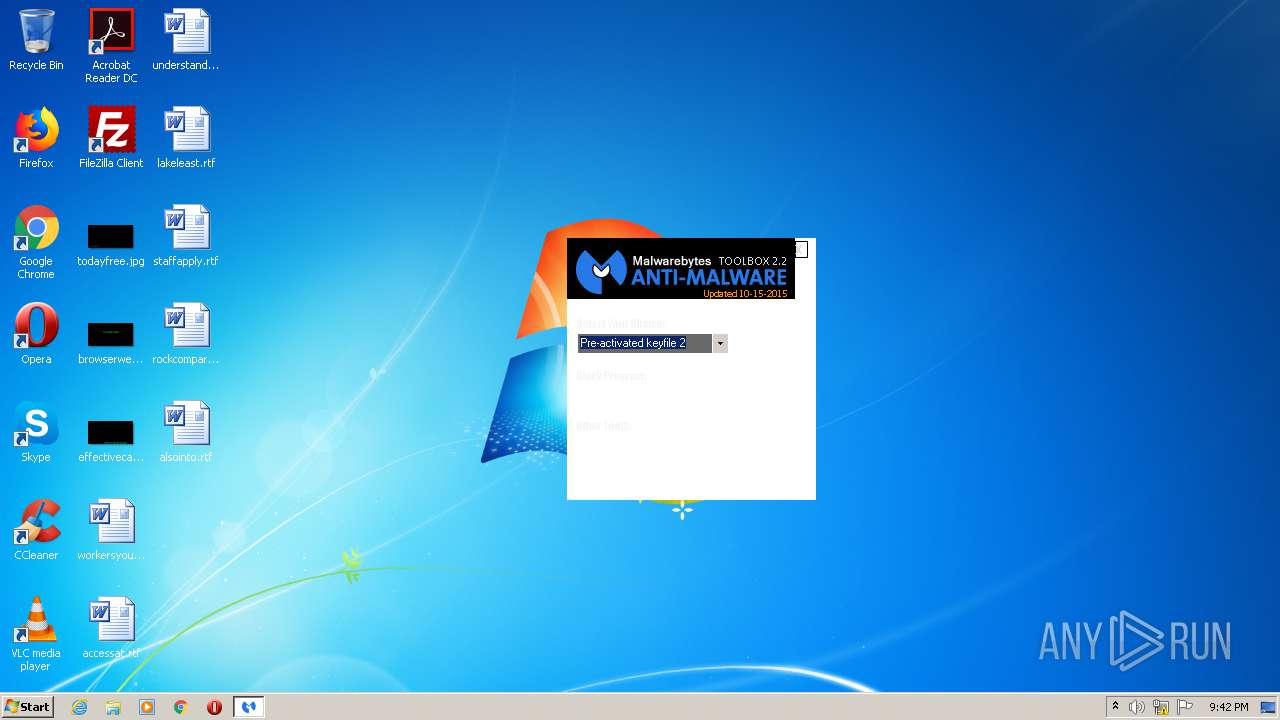Select alsointo.rtf document icon
1280x720 pixels.
click(x=186, y=432)
